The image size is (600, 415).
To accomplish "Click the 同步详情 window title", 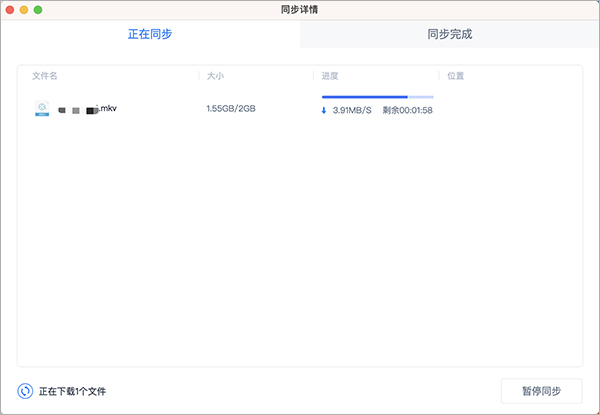I will pyautogui.click(x=299, y=10).
